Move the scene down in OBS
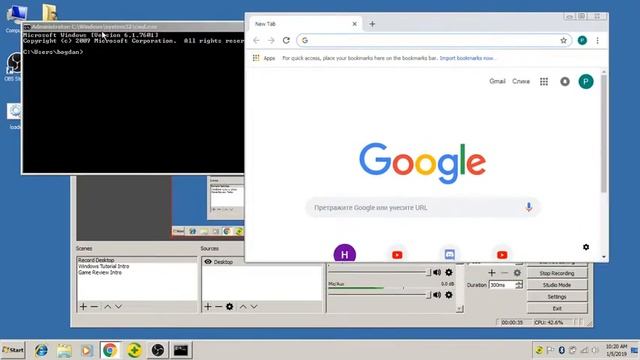 (x=118, y=307)
